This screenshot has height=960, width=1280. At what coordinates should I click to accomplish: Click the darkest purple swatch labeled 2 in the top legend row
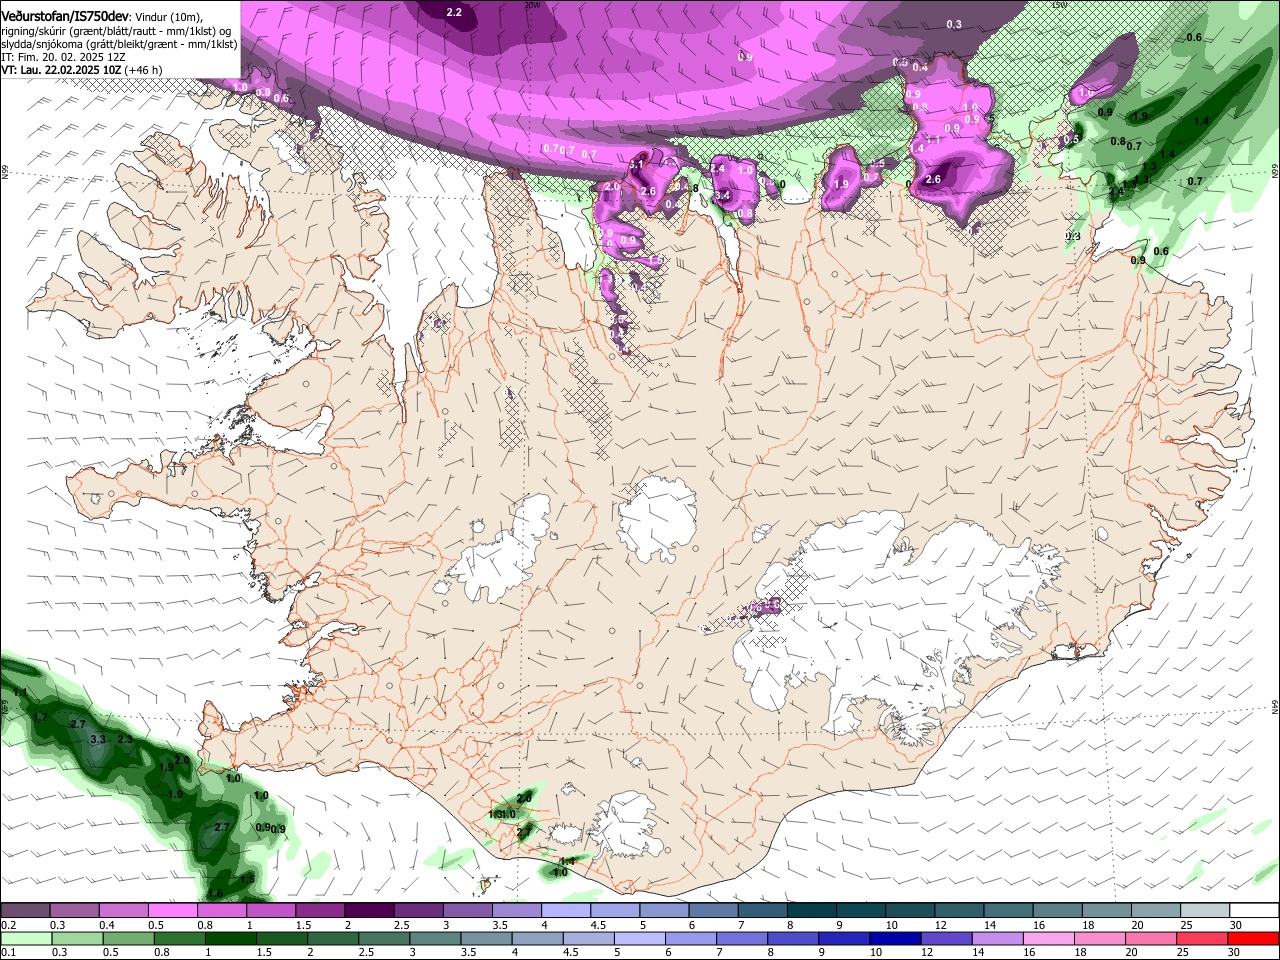[369, 911]
